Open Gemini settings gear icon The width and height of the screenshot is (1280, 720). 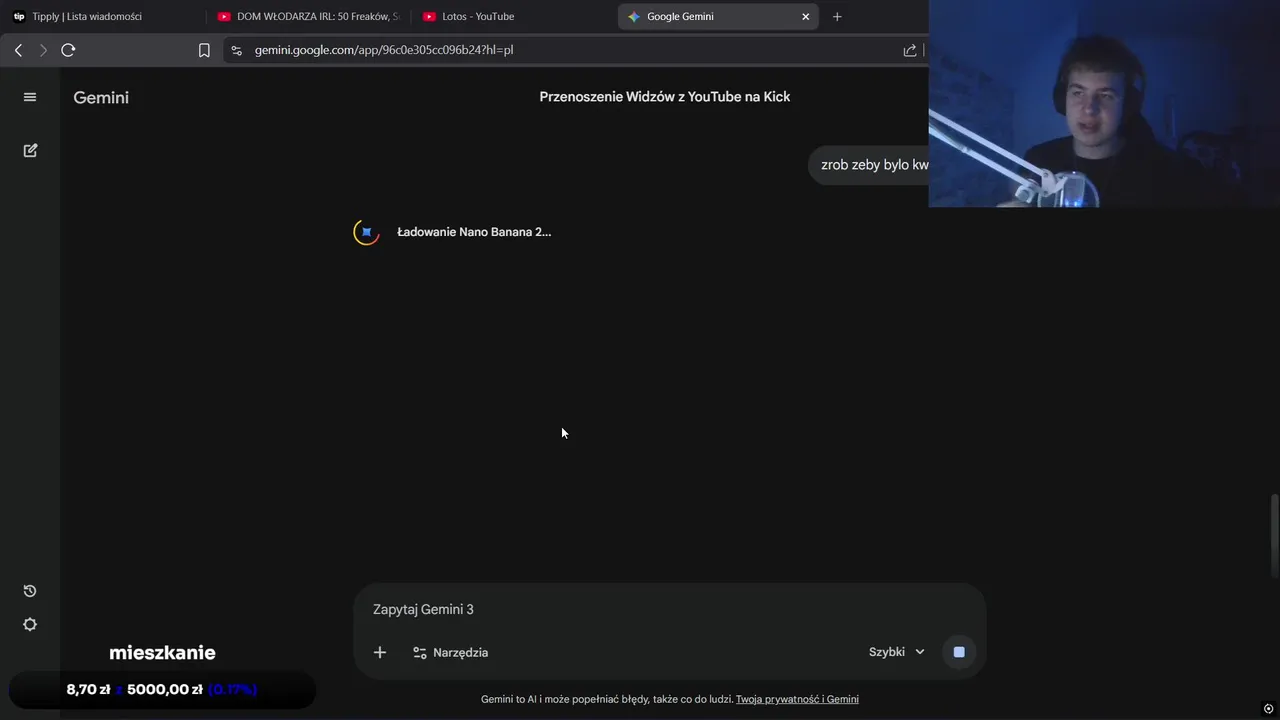point(30,624)
